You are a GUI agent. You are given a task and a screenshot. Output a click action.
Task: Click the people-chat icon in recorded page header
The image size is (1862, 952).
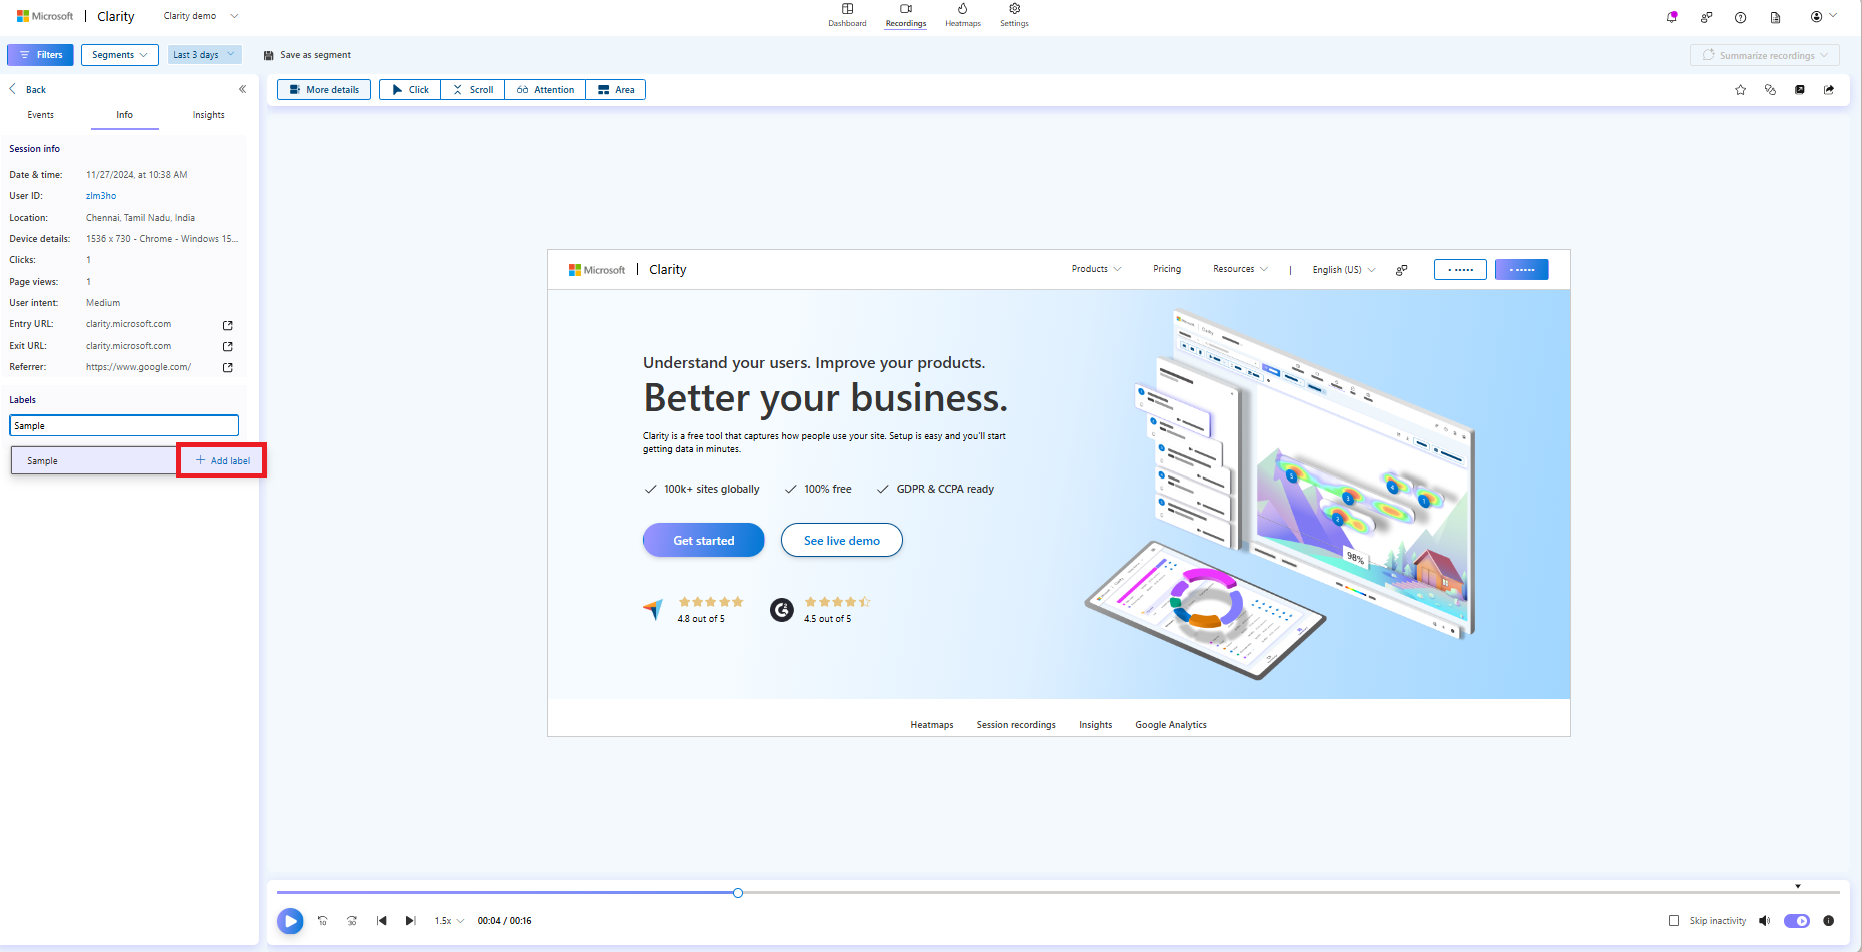pyautogui.click(x=1402, y=270)
